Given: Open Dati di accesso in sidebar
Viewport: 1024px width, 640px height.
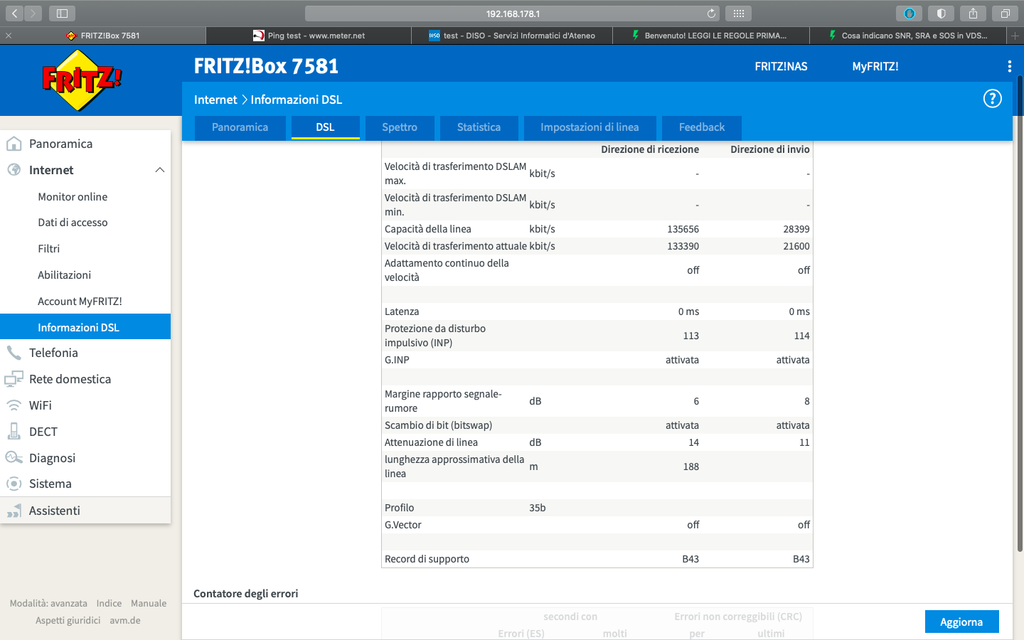Looking at the screenshot, I should [72, 222].
